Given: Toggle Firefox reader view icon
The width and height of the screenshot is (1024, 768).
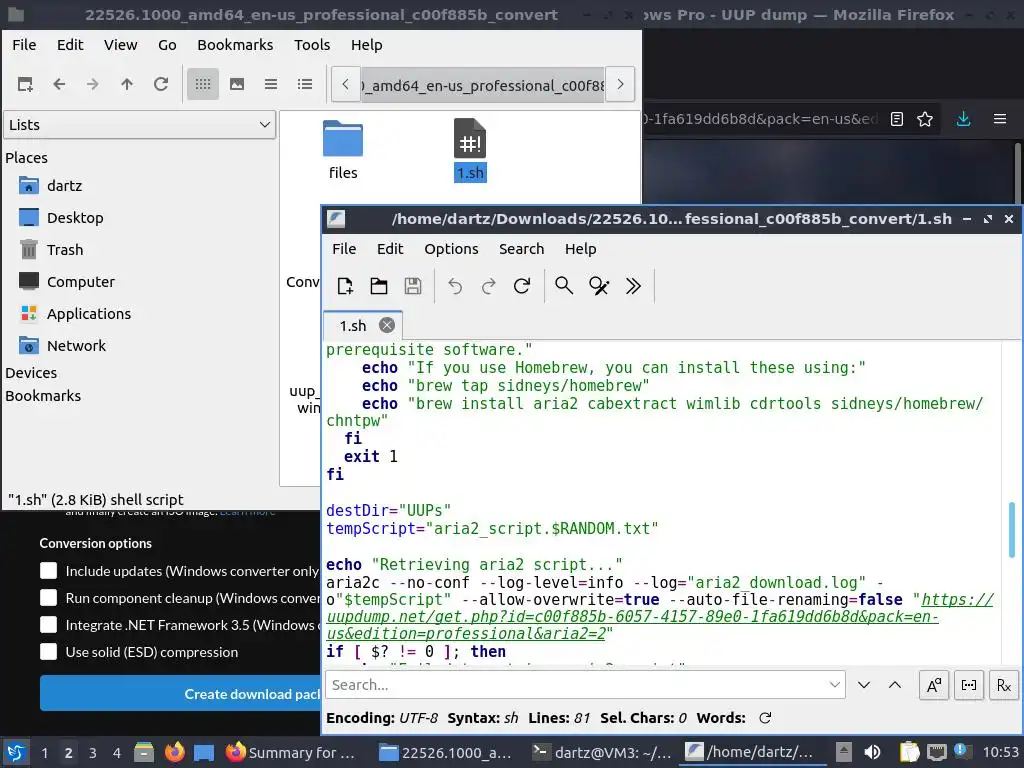Looking at the screenshot, I should pos(897,119).
